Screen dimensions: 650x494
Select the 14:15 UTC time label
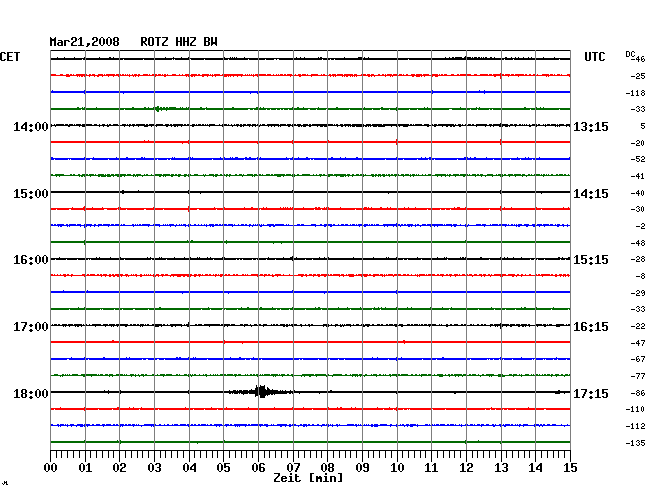[x=591, y=194]
